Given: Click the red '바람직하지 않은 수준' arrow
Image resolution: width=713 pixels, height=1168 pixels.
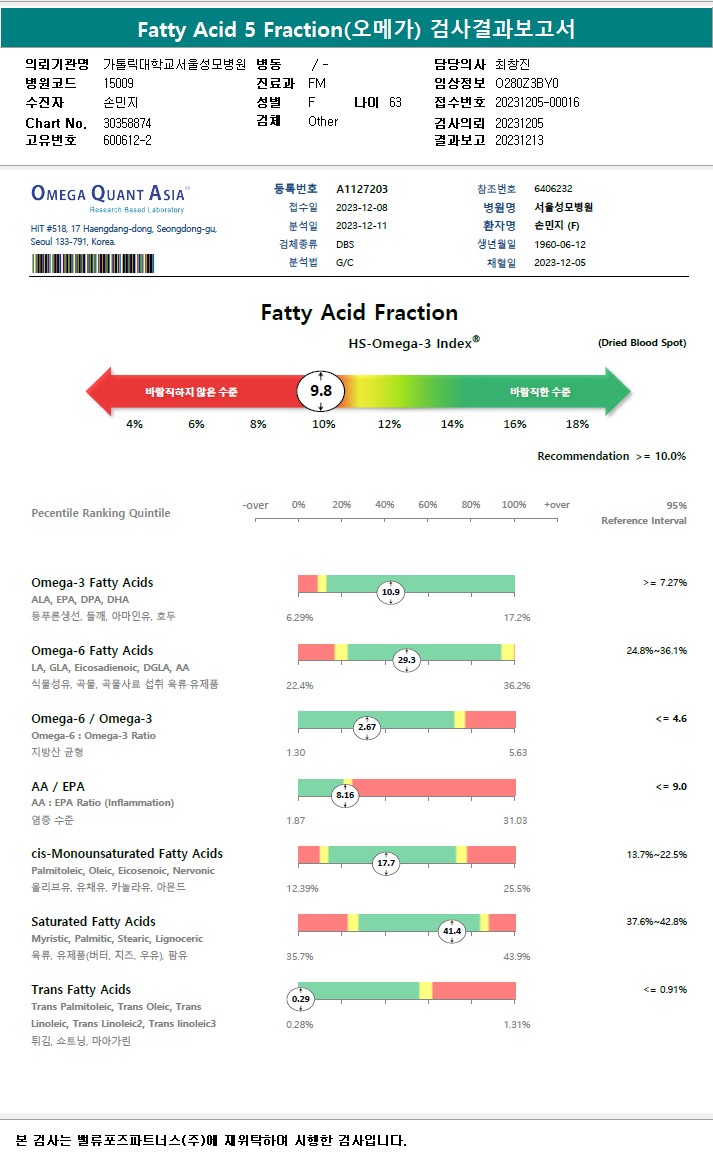Looking at the screenshot, I should click(190, 391).
